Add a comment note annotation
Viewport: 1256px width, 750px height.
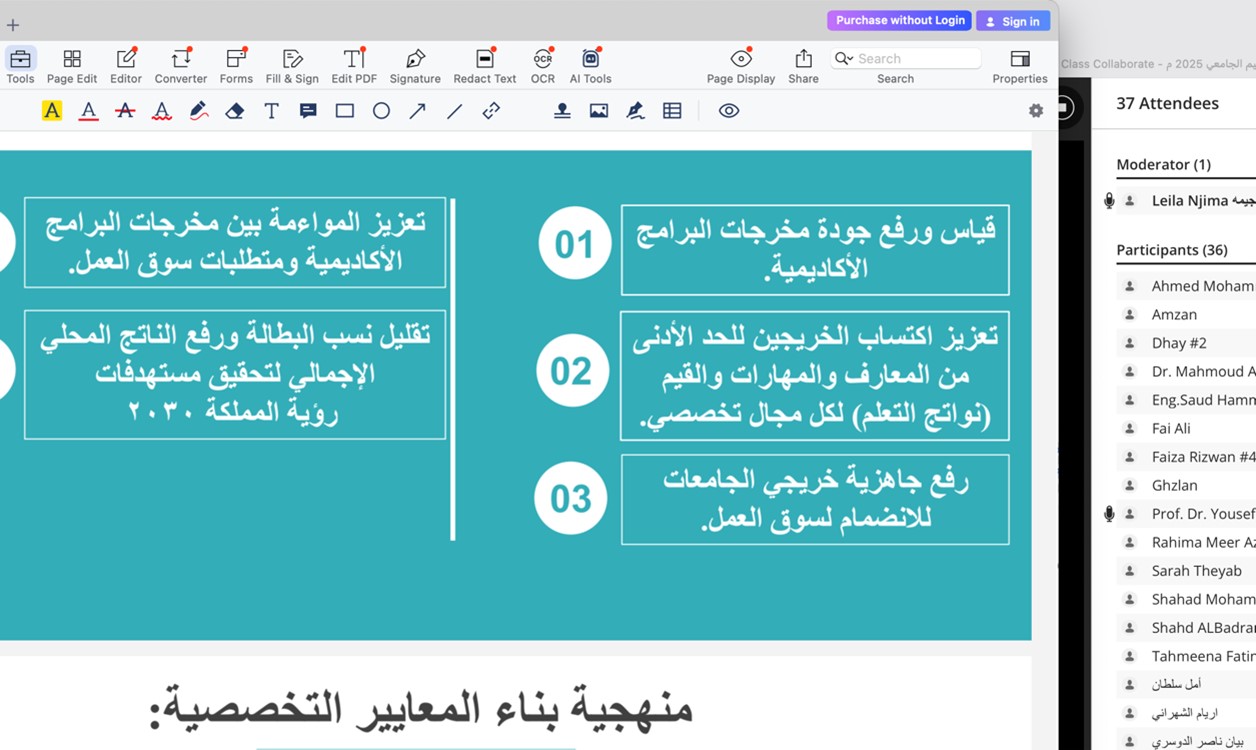pos(308,111)
